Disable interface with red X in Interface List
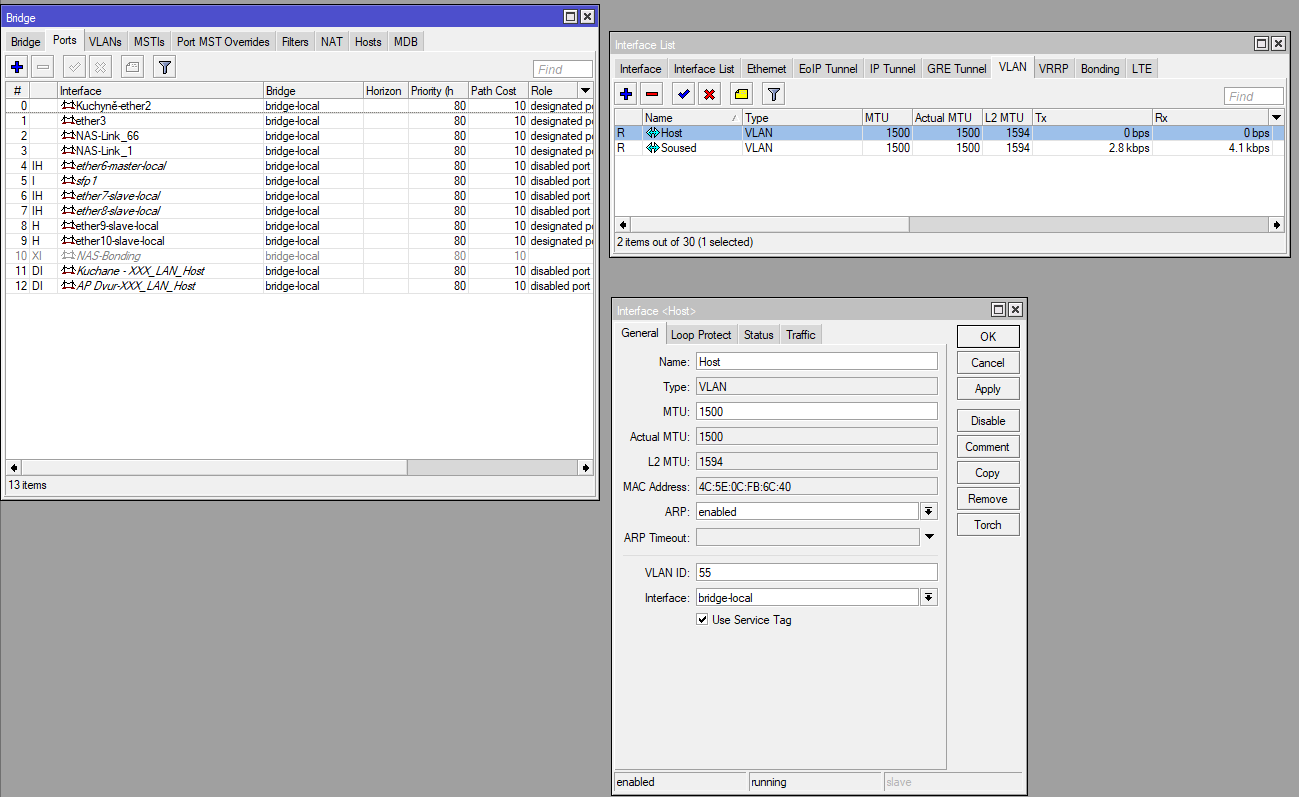The height and width of the screenshot is (797, 1299). (x=709, y=94)
